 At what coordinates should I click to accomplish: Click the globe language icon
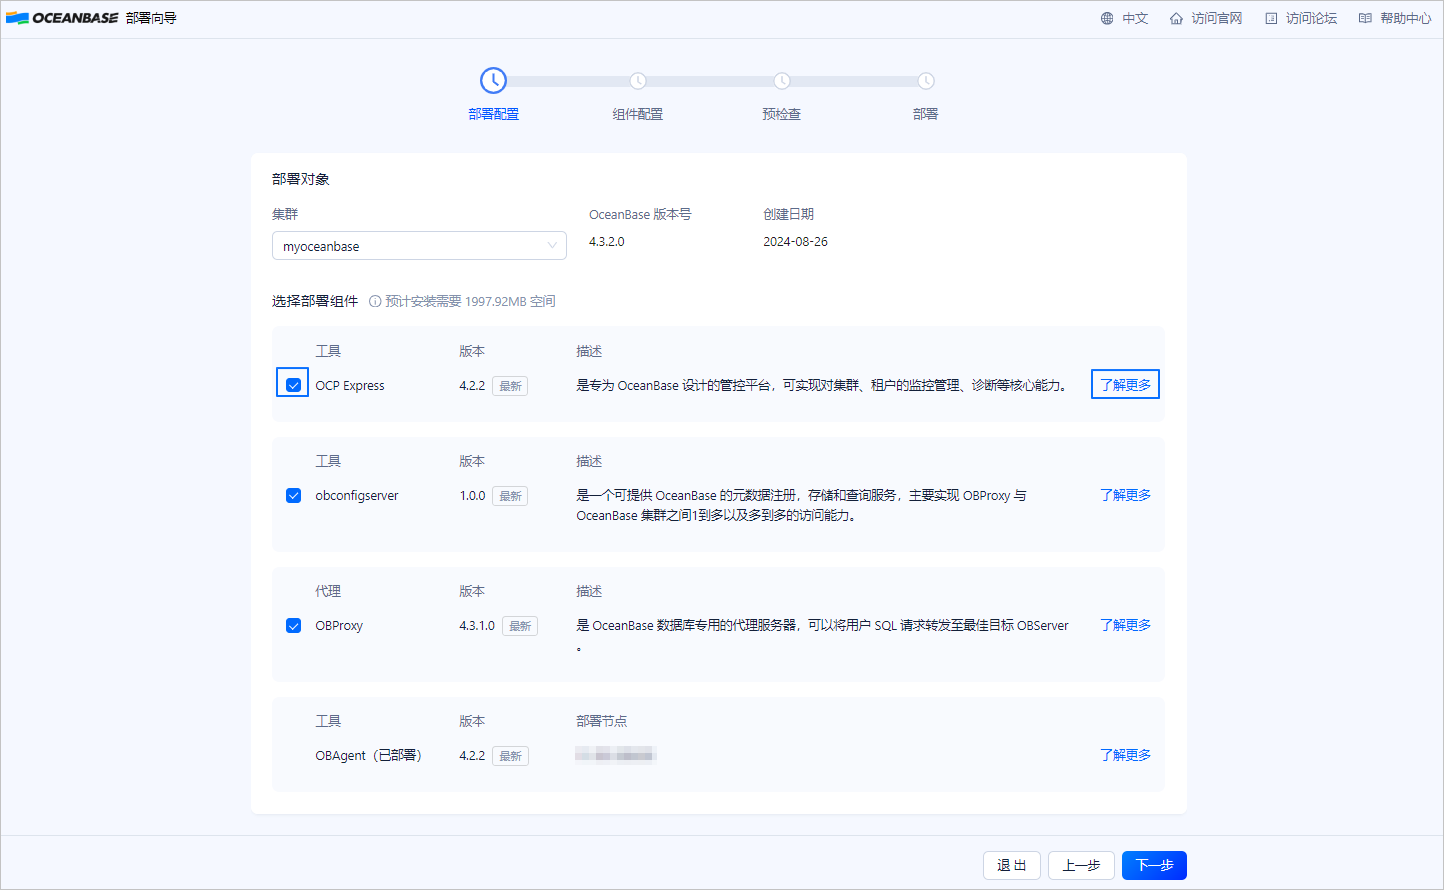1107,18
